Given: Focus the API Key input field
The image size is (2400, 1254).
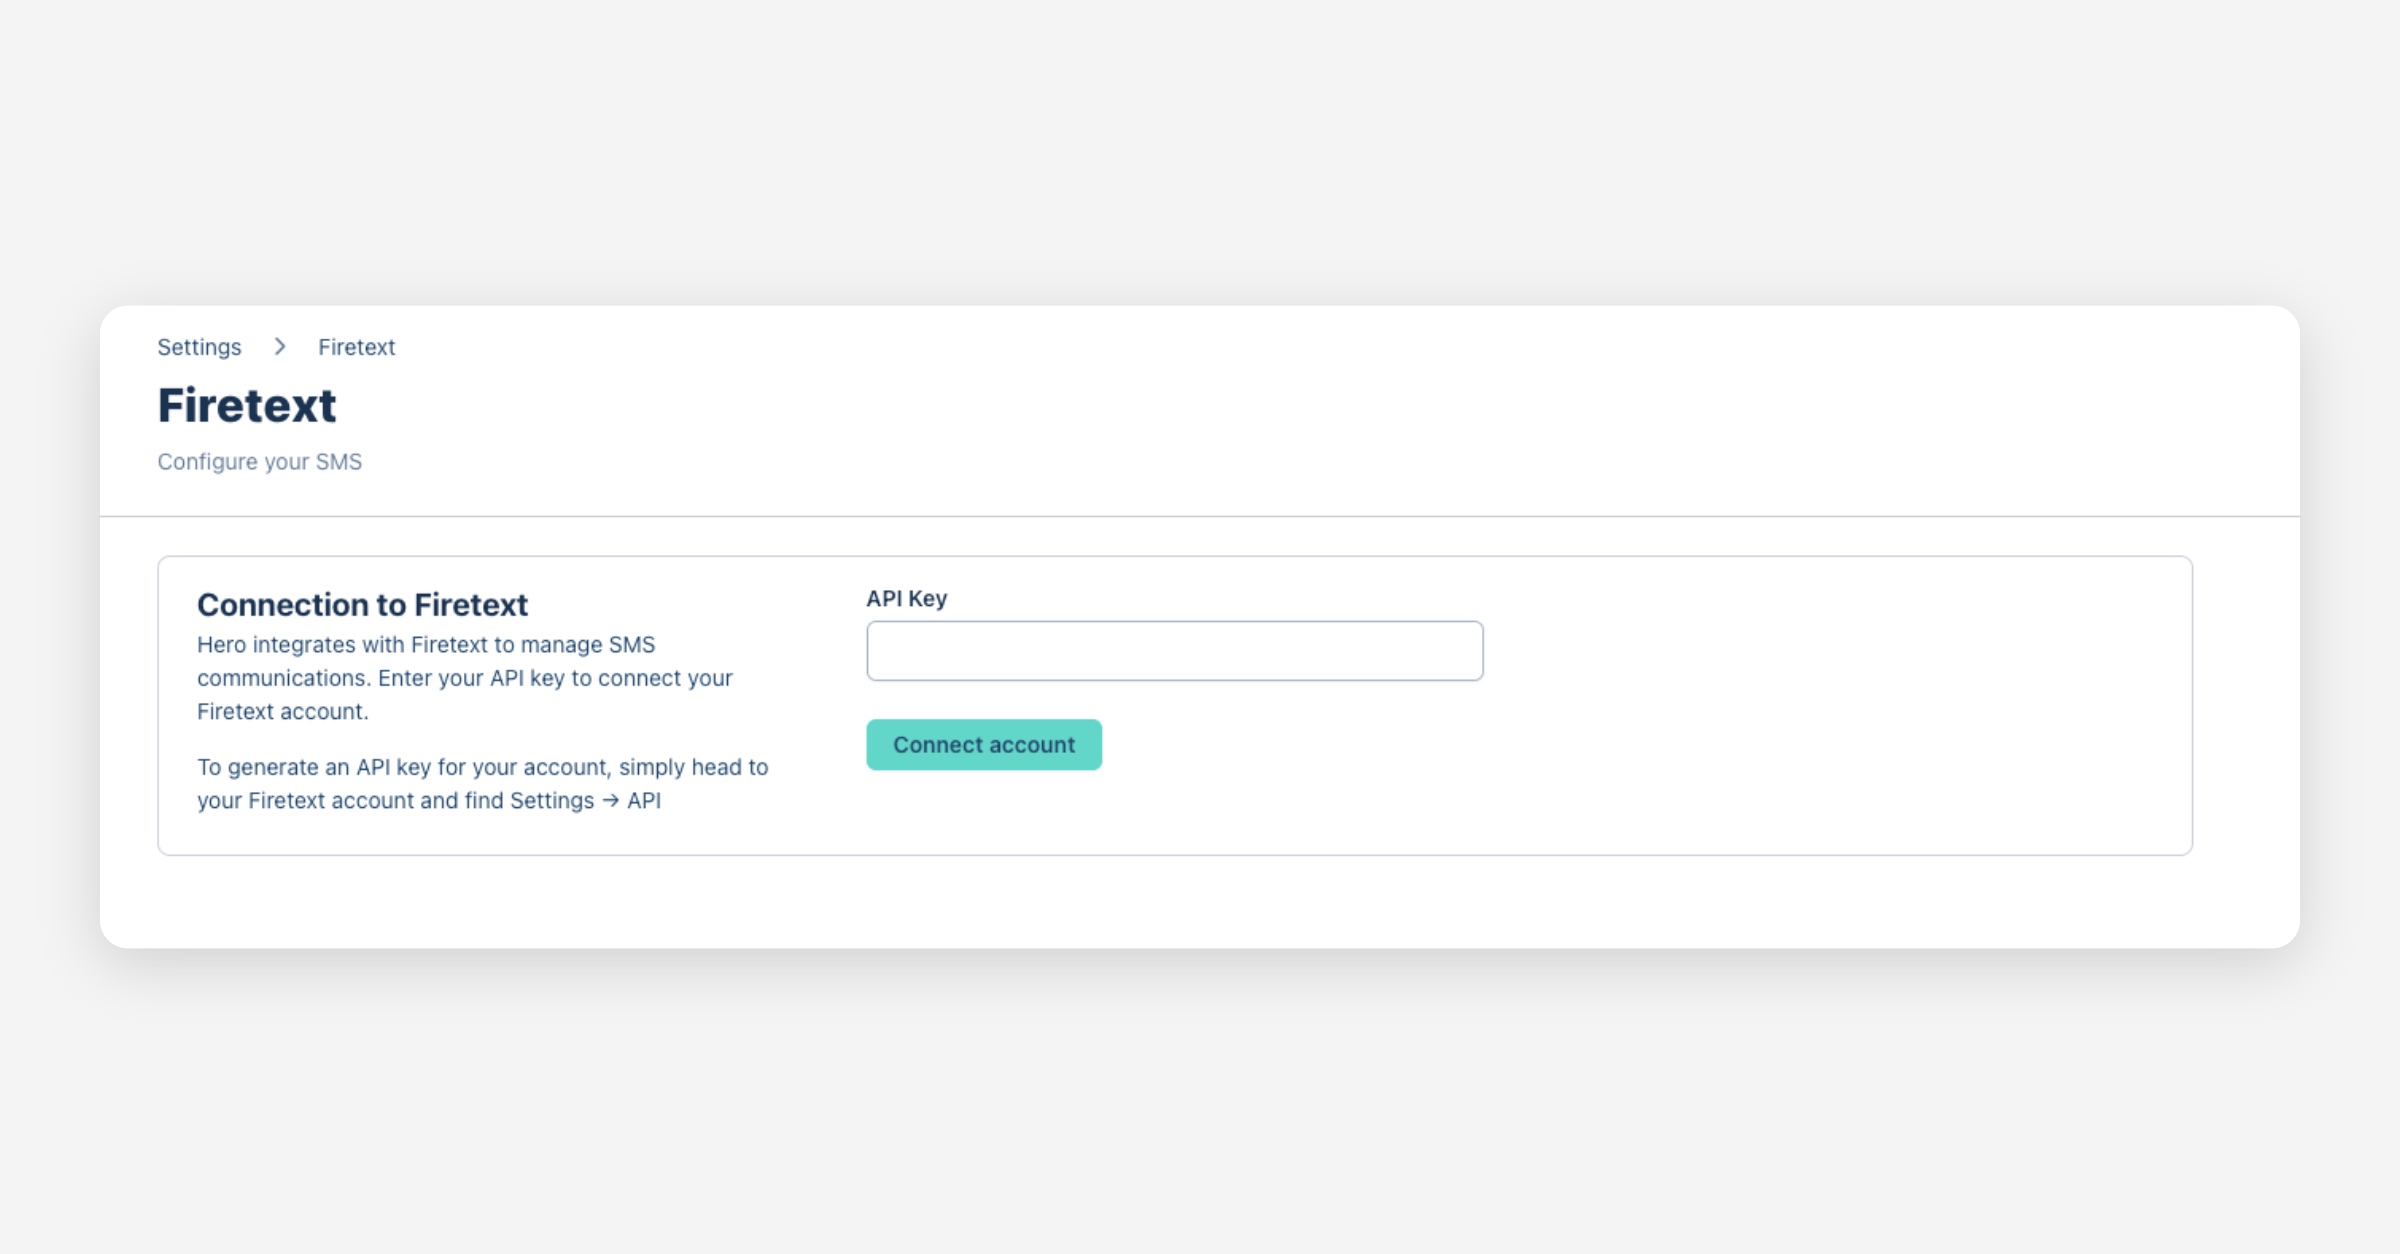Looking at the screenshot, I should tap(1174, 651).
